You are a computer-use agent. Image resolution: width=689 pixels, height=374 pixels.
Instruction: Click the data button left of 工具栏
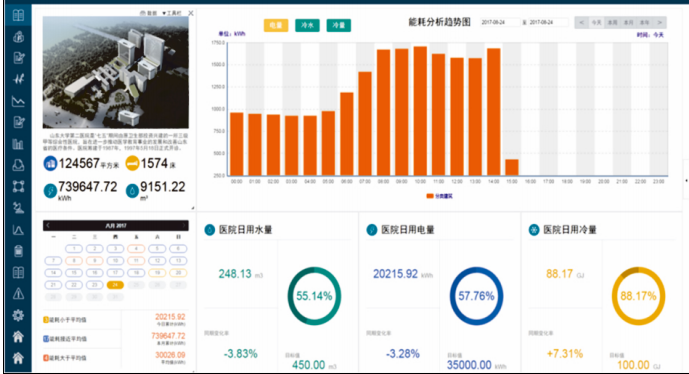click(149, 13)
